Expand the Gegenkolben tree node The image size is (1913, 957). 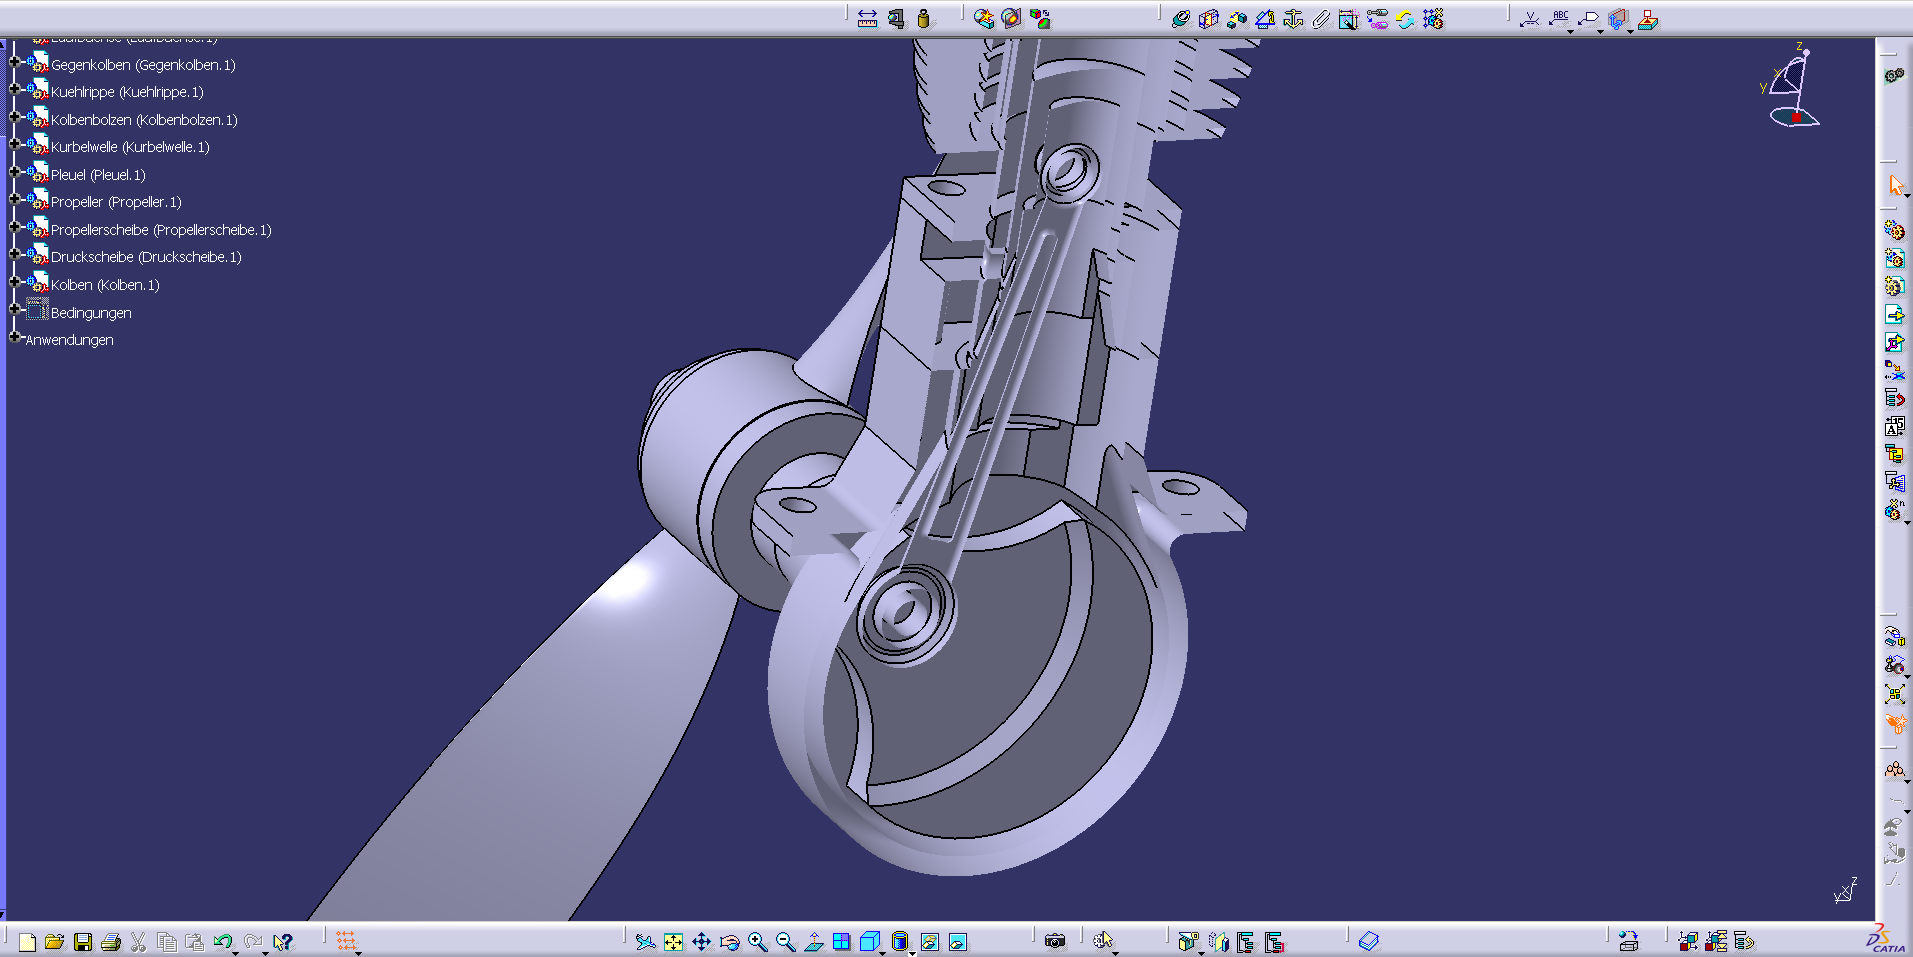coord(15,62)
